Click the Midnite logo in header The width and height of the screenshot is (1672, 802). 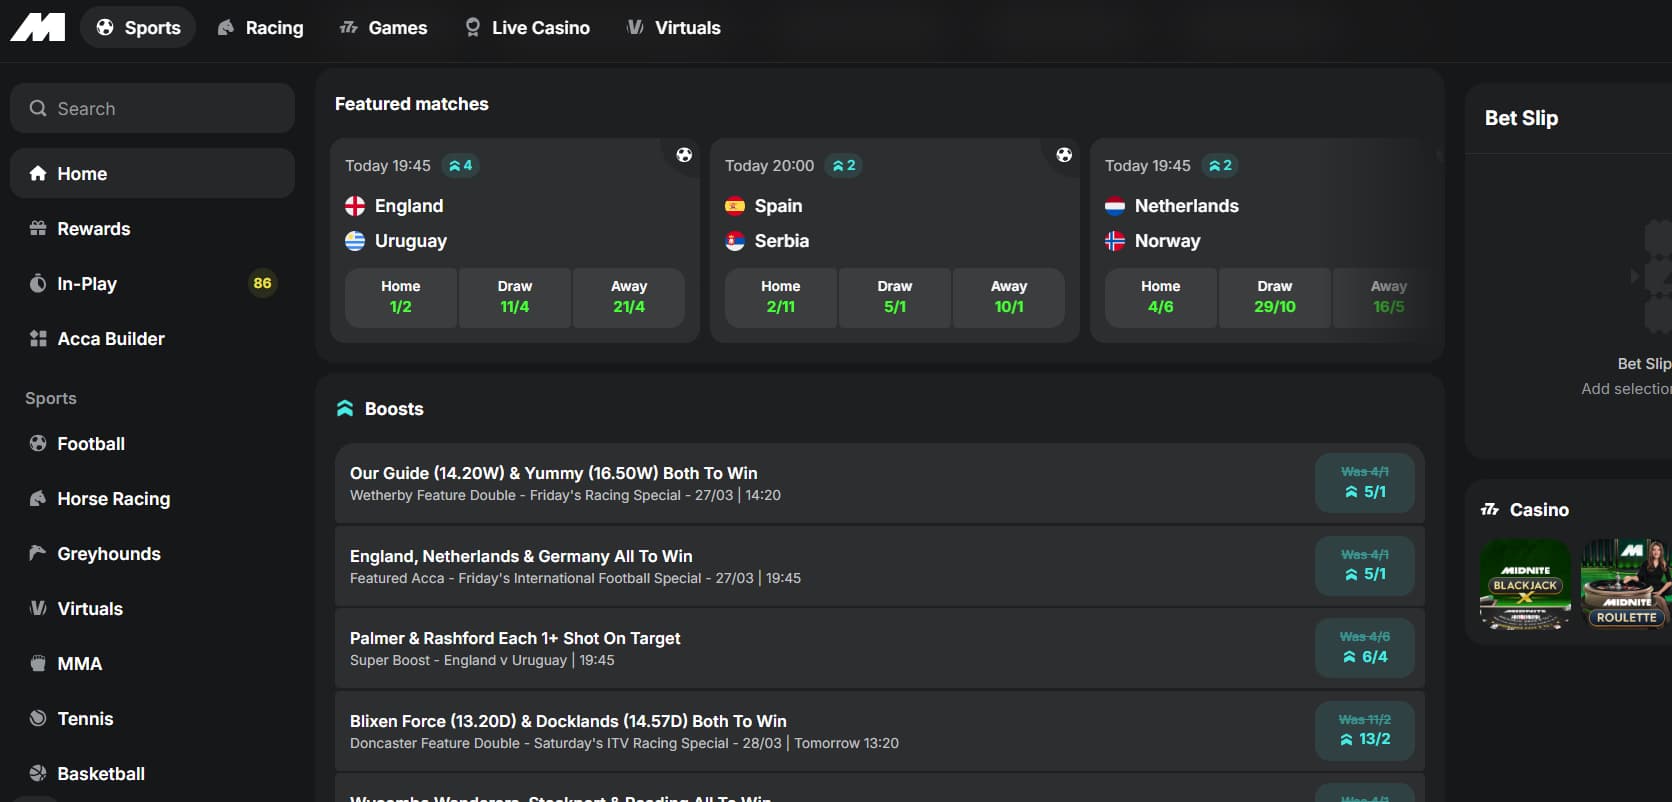pos(38,27)
